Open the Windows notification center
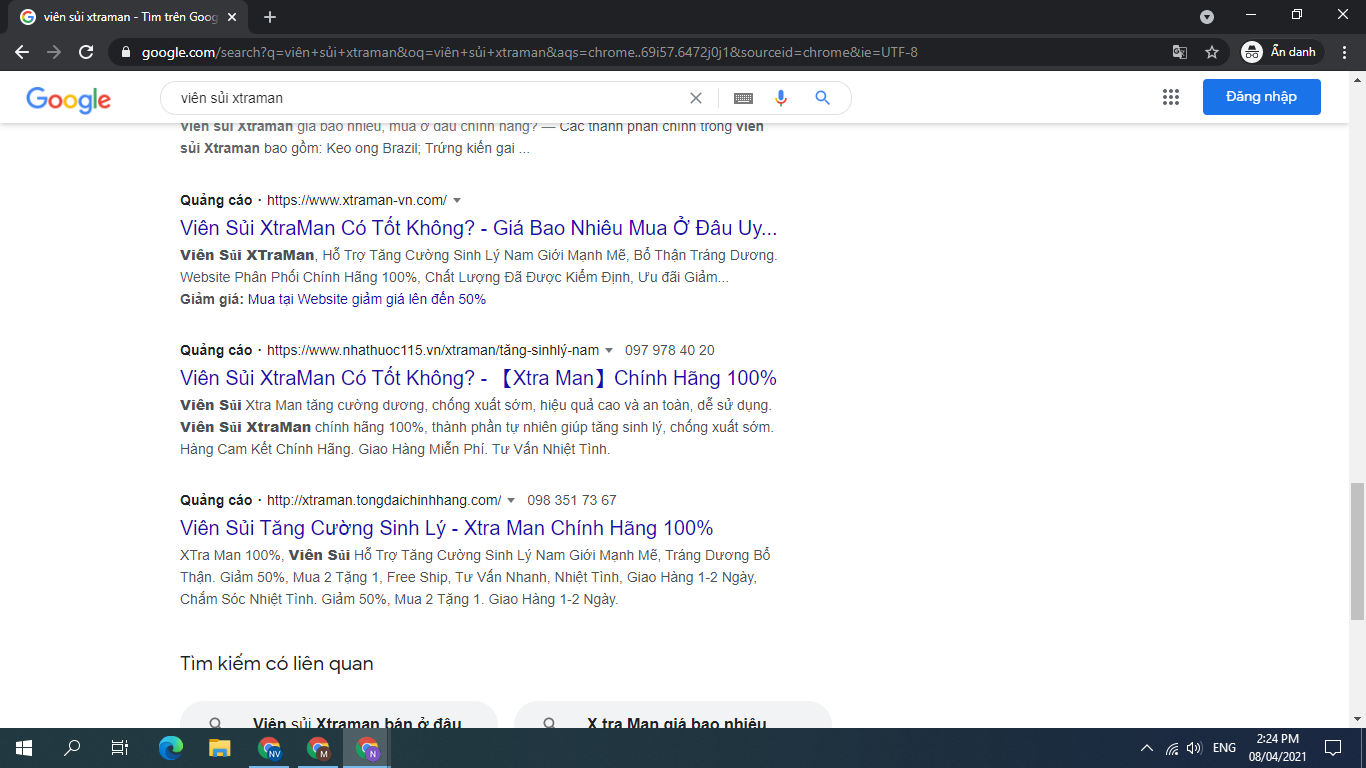The width and height of the screenshot is (1366, 768). tap(1333, 748)
